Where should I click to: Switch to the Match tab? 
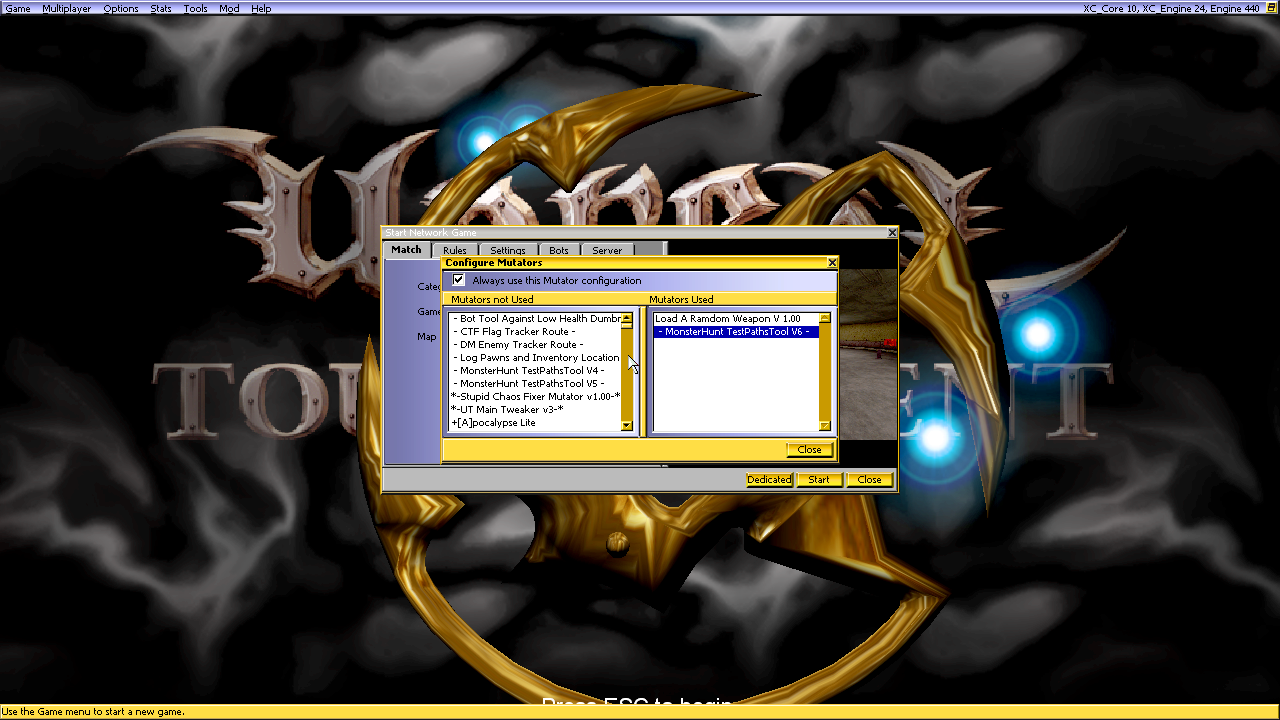[x=406, y=250]
